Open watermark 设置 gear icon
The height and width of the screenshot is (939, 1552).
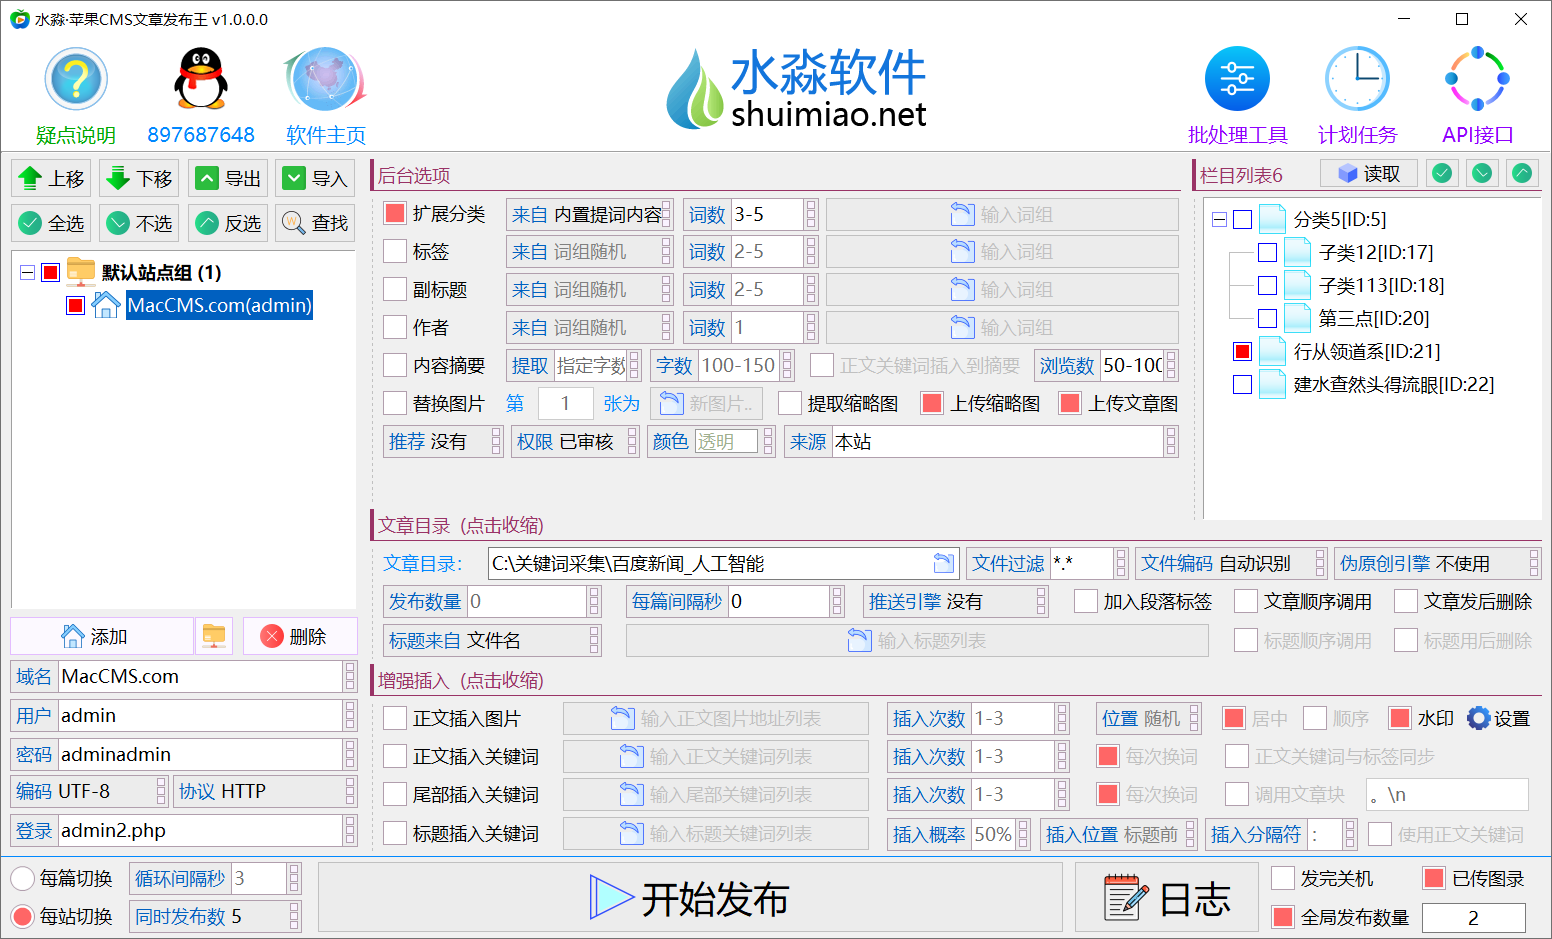click(1478, 718)
